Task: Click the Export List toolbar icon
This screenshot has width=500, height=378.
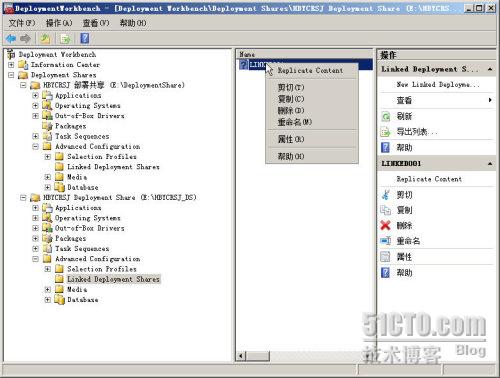Action: [x=65, y=39]
